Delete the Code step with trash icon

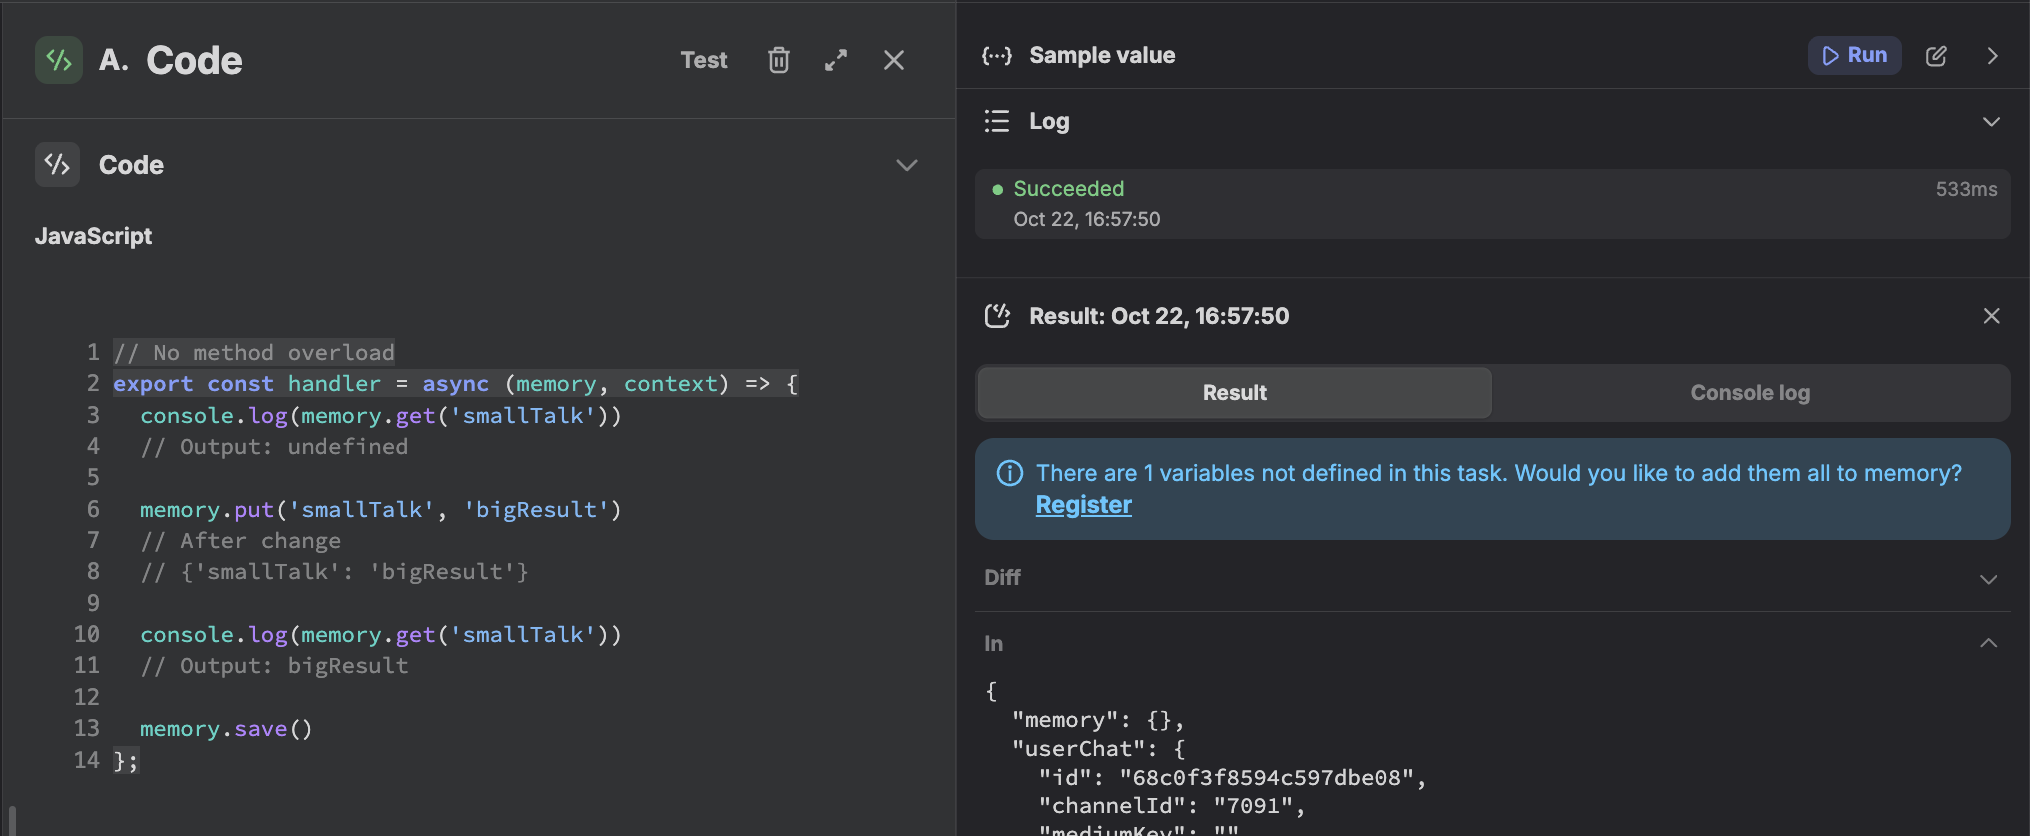[x=778, y=60]
